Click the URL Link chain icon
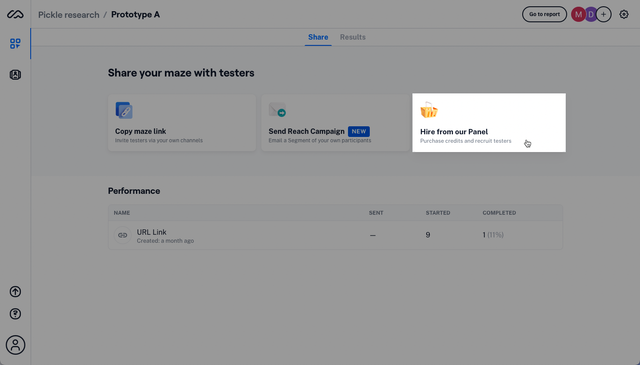640x365 pixels. tap(122, 235)
